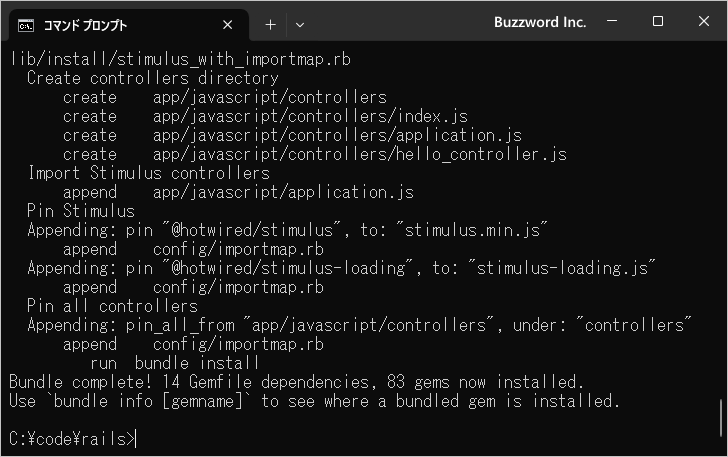Viewport: 728px width, 457px height.
Task: Close the terminal window
Action: 704,21
